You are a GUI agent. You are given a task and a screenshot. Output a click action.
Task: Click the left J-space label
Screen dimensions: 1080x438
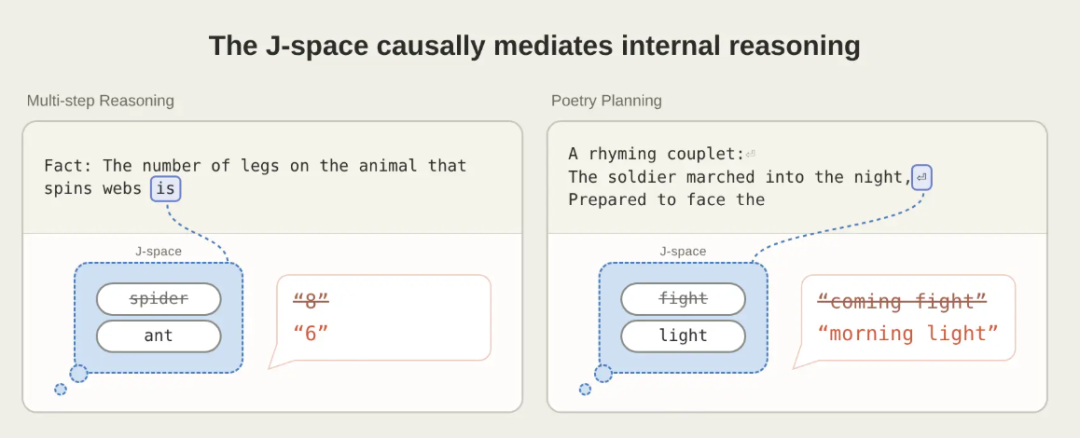[x=158, y=251]
